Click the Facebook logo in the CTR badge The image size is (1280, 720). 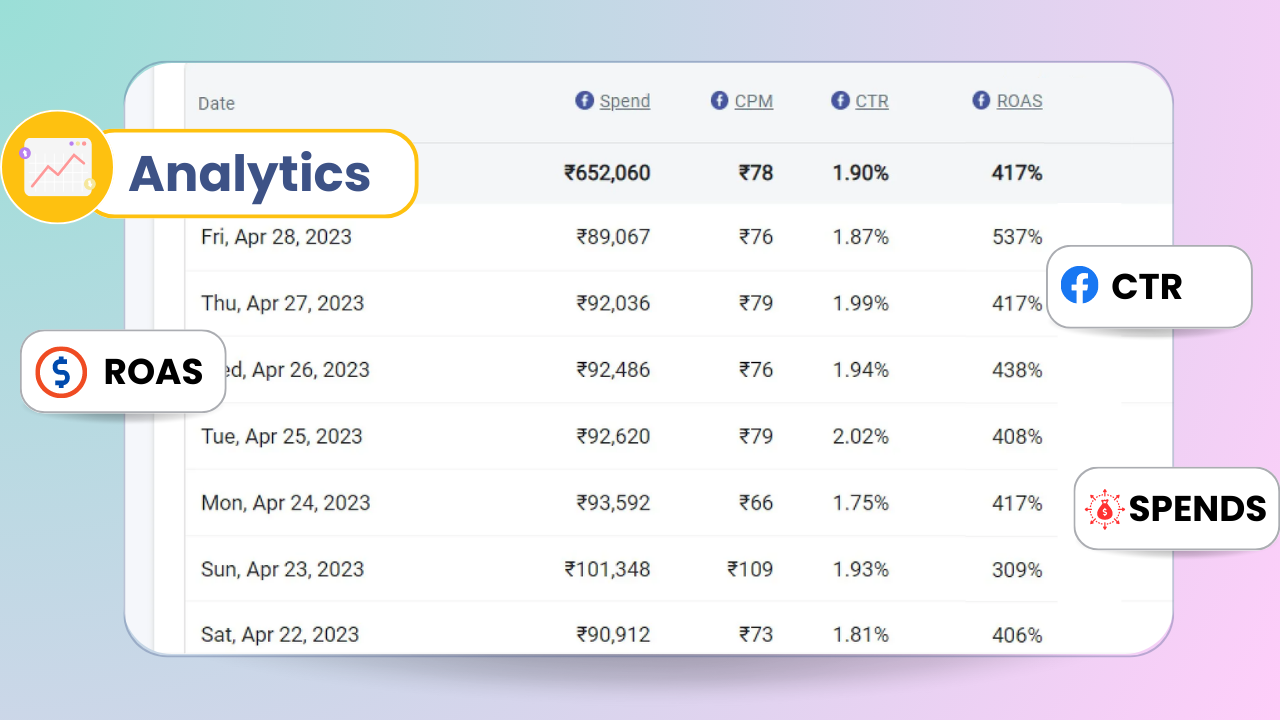tap(1081, 286)
